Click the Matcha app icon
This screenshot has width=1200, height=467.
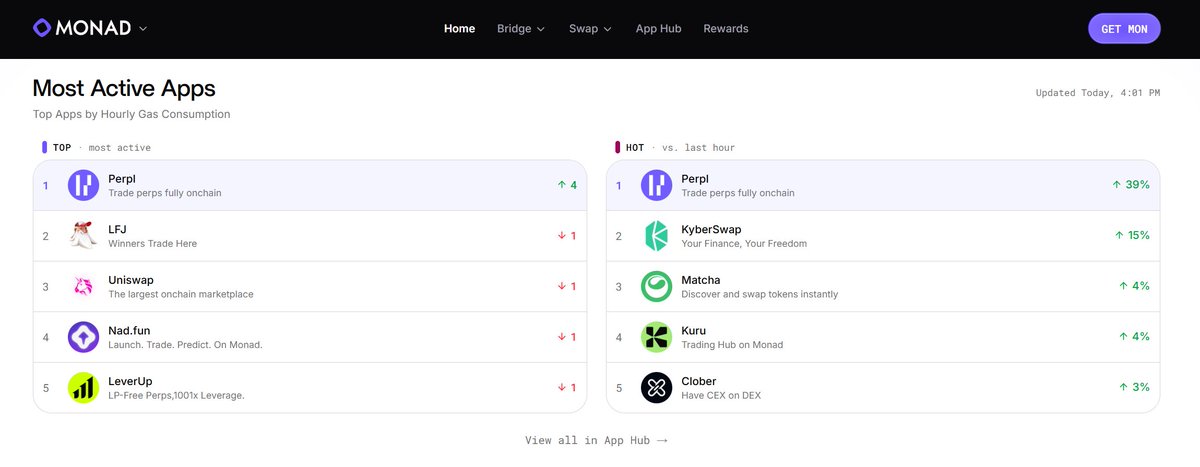pos(657,286)
